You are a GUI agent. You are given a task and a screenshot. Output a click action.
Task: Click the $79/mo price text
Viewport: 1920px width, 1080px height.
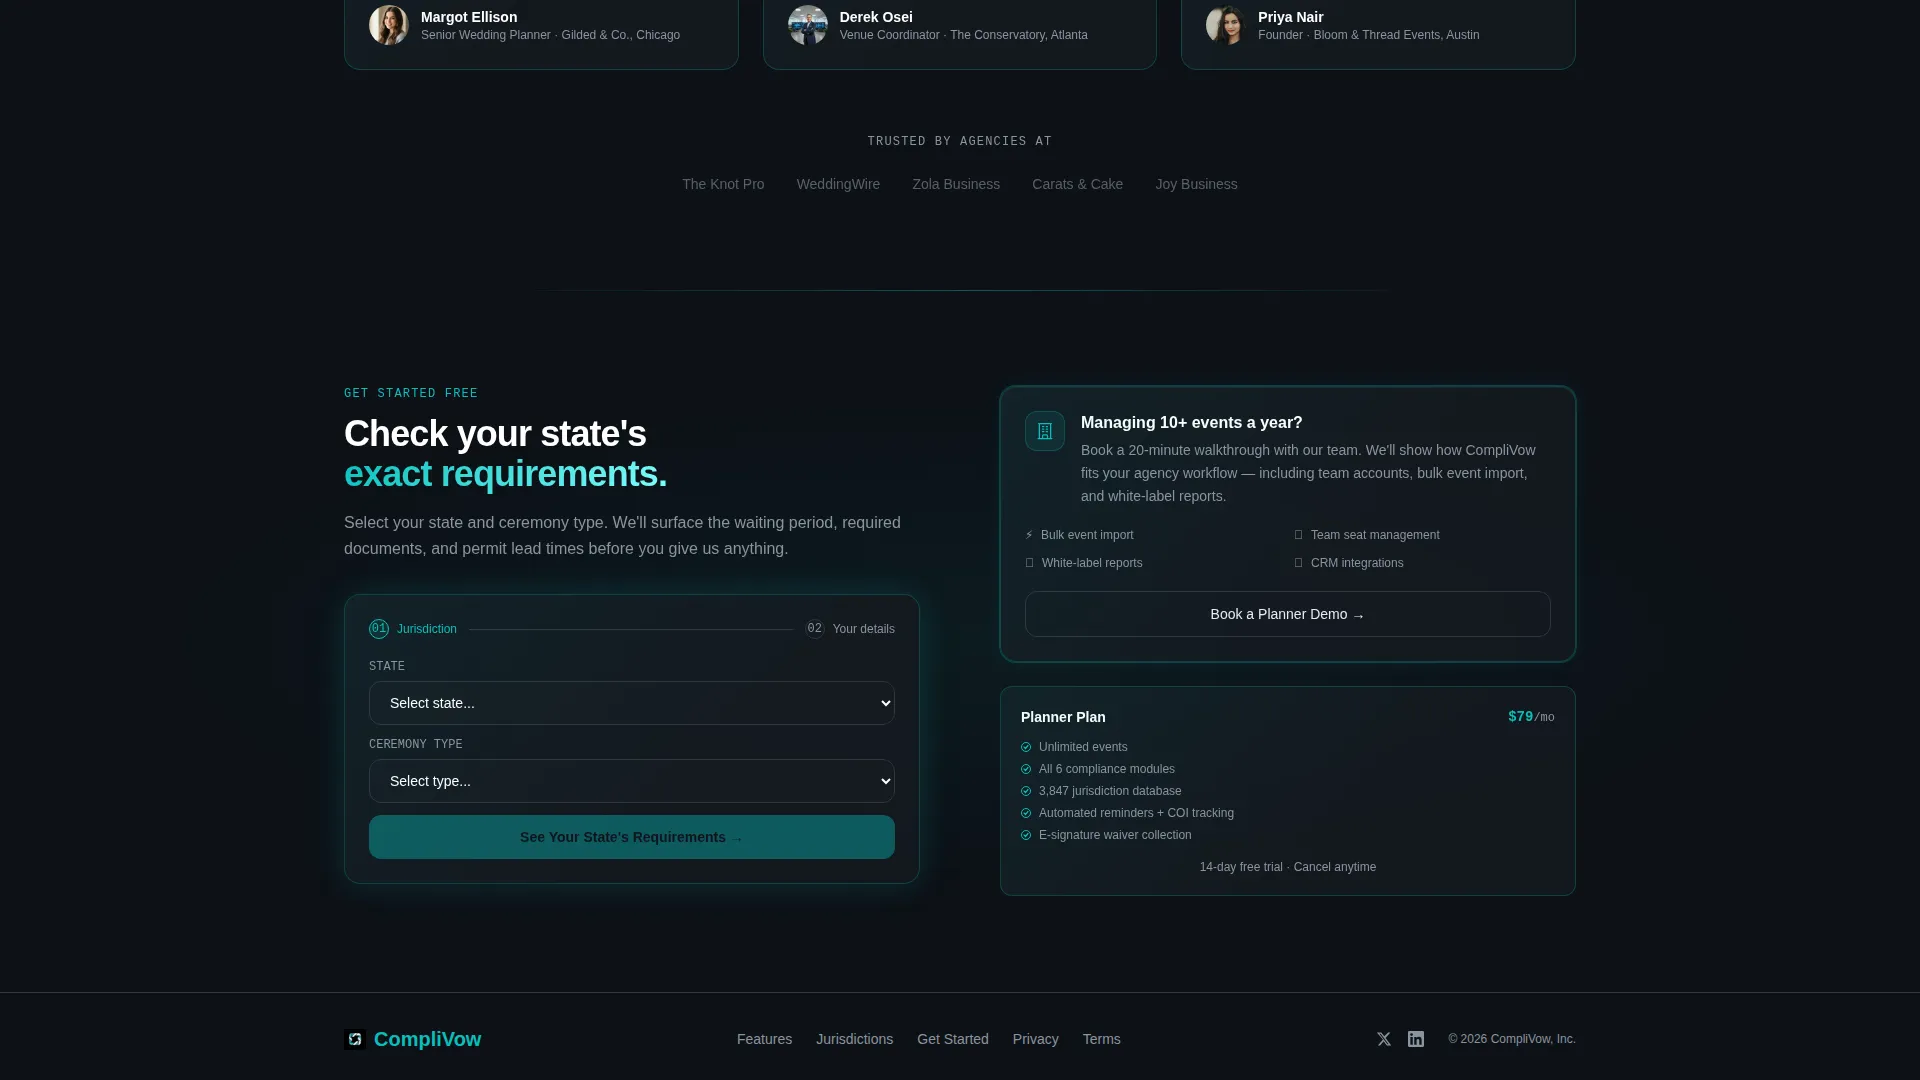1531,717
